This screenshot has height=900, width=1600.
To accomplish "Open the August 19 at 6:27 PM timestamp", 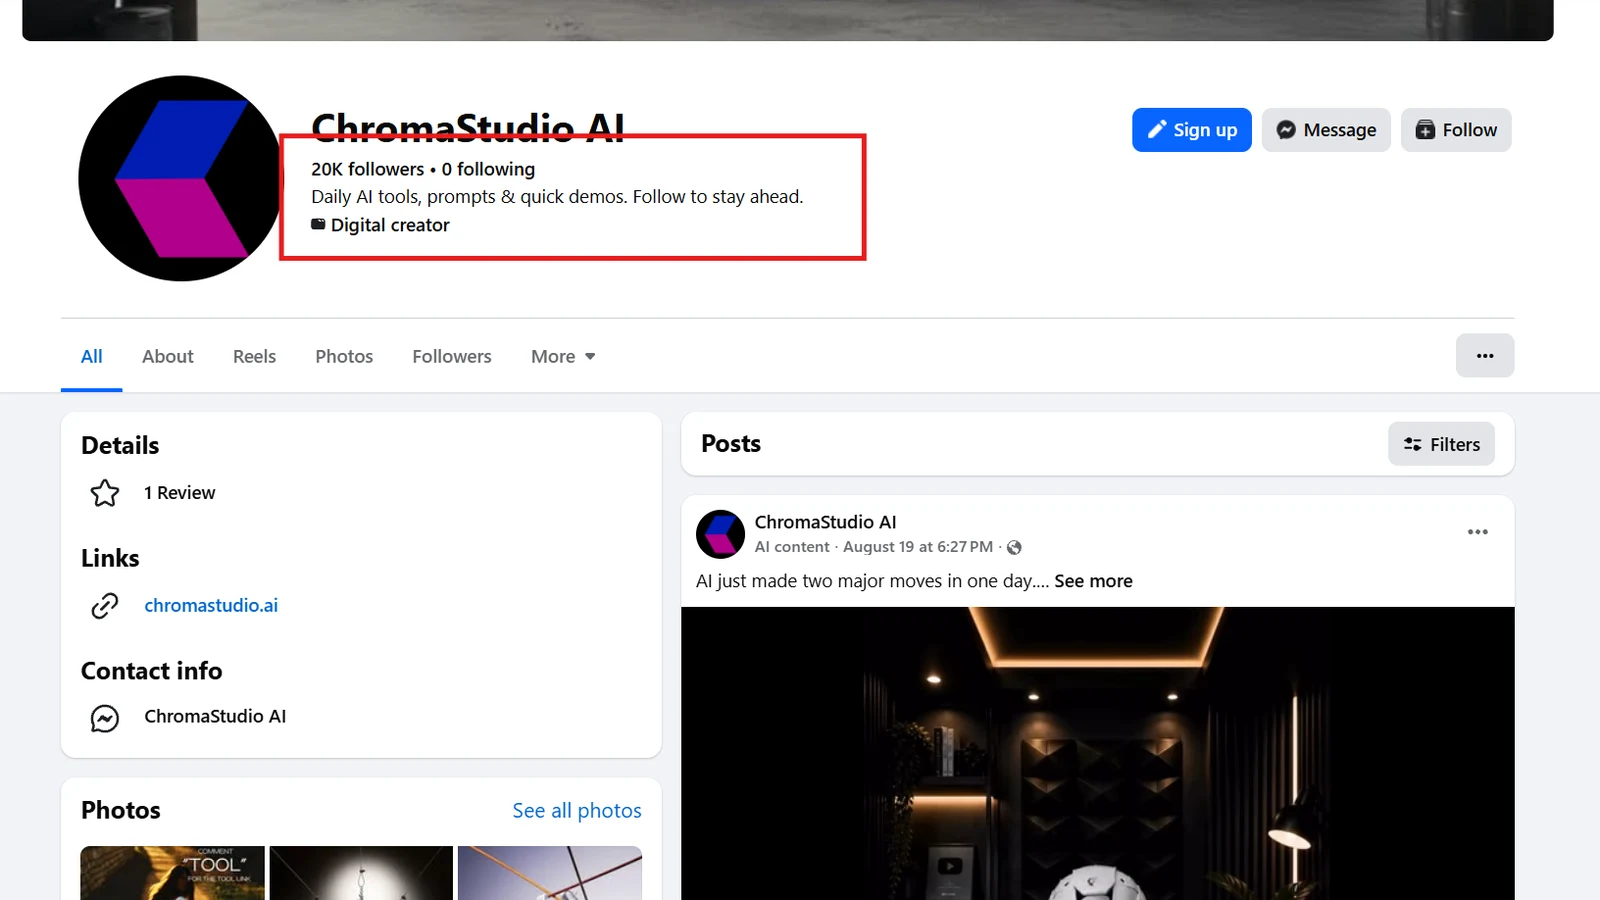I will [x=918, y=547].
